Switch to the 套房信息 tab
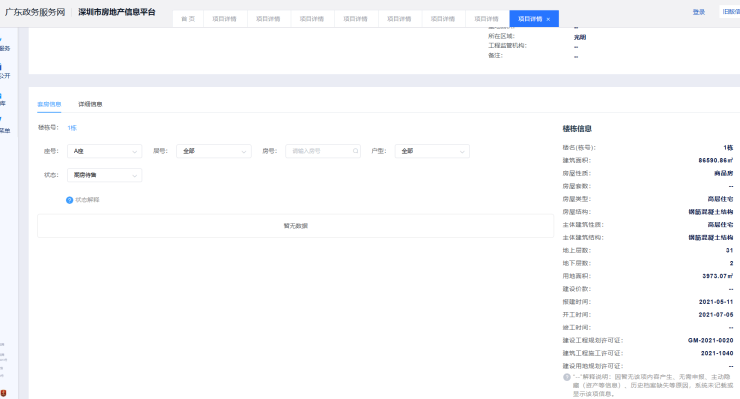 click(49, 104)
